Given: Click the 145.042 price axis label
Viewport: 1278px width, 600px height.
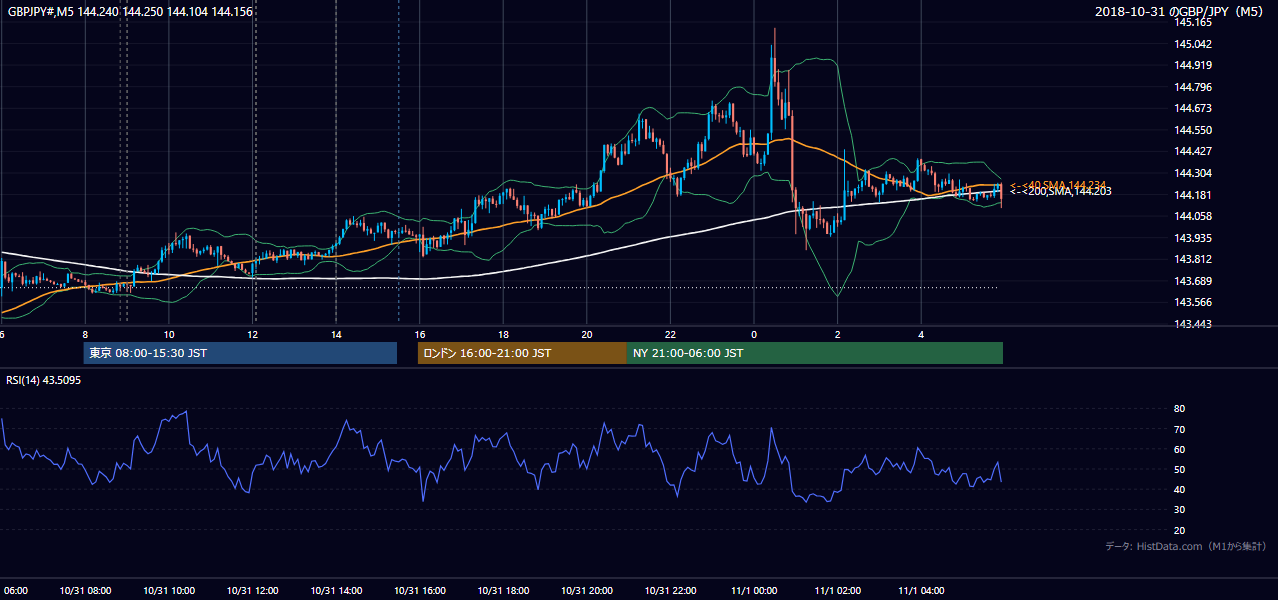Looking at the screenshot, I should (1193, 44).
